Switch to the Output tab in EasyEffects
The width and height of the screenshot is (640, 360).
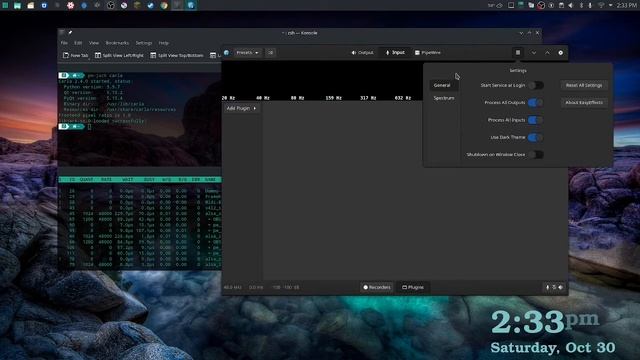(362, 53)
